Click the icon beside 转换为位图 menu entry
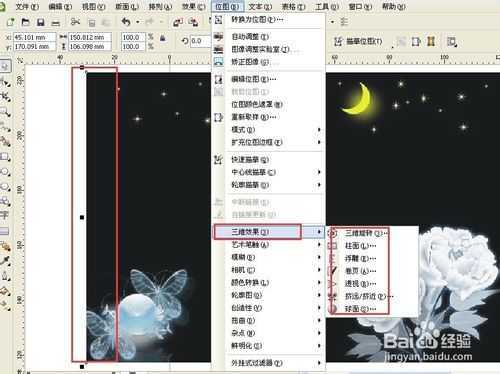Image resolution: width=500 pixels, height=374 pixels. [x=218, y=20]
